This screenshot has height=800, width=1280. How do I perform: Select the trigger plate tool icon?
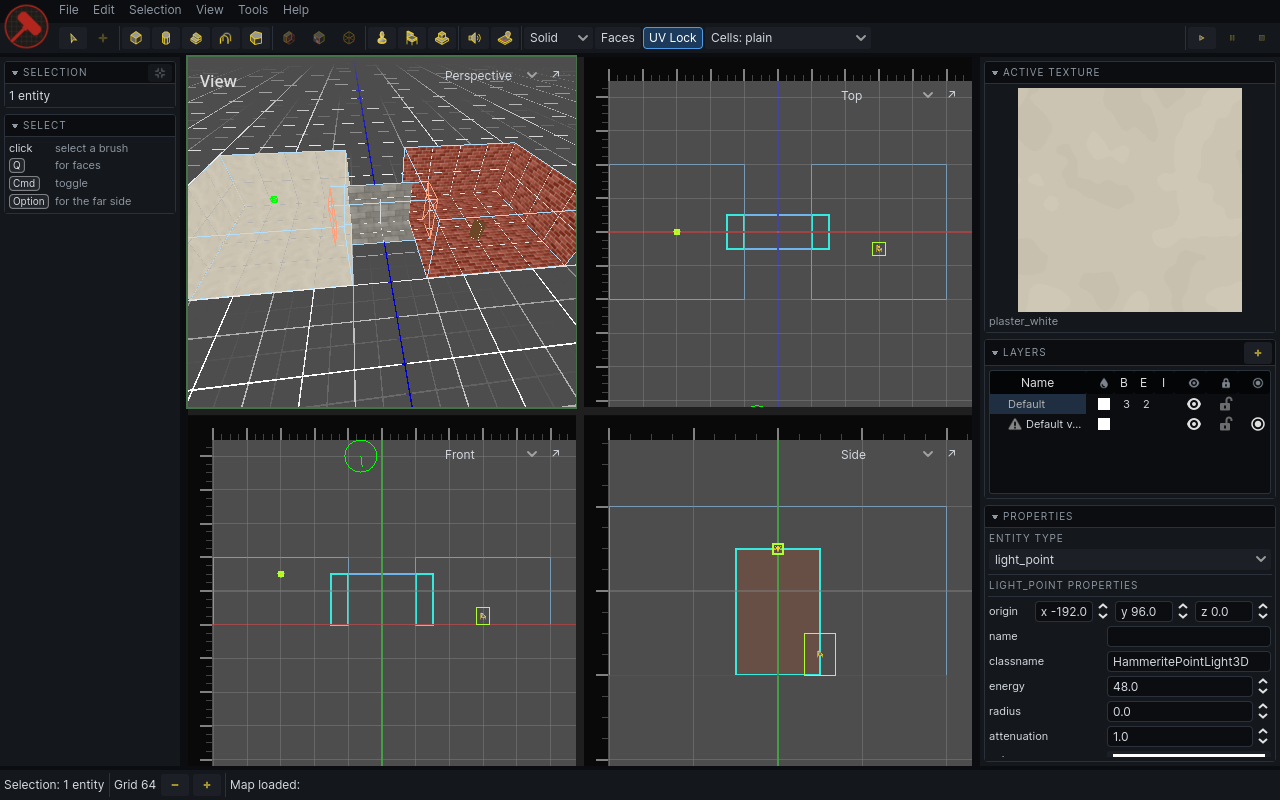505,38
